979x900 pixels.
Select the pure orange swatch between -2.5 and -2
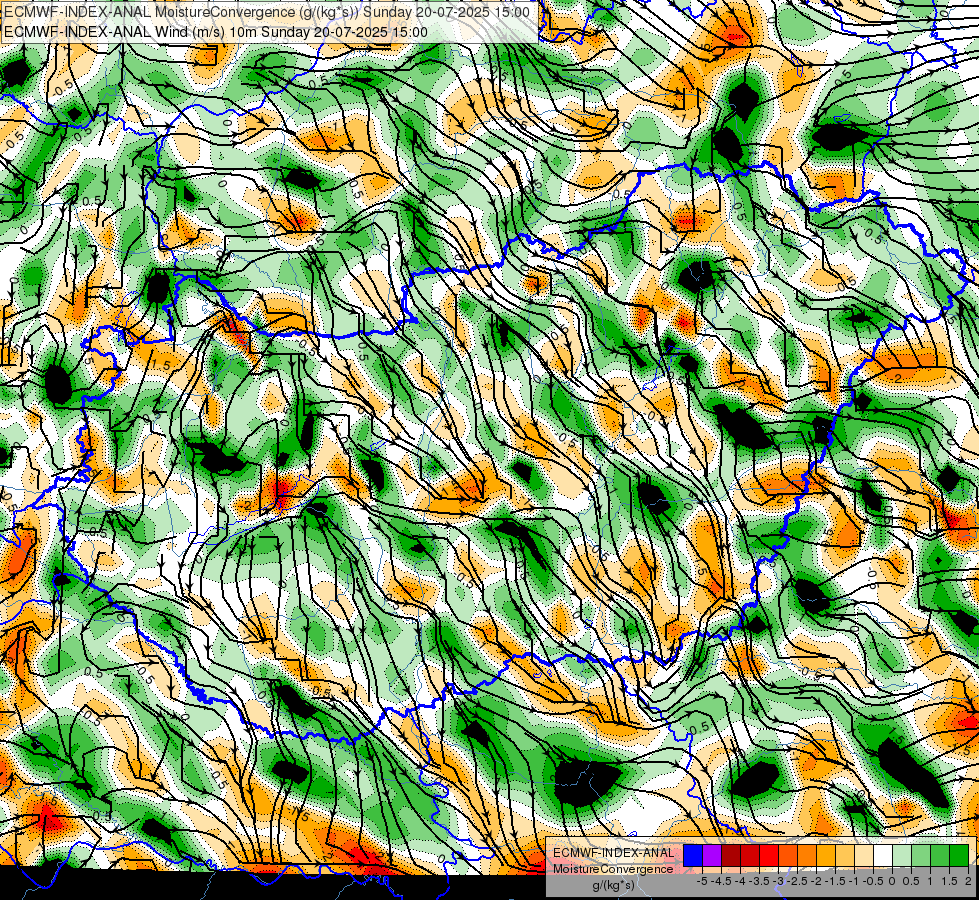click(807, 855)
